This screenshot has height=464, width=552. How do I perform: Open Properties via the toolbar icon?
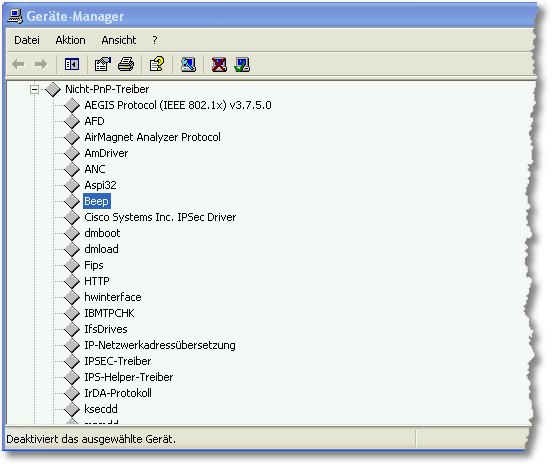(102, 64)
